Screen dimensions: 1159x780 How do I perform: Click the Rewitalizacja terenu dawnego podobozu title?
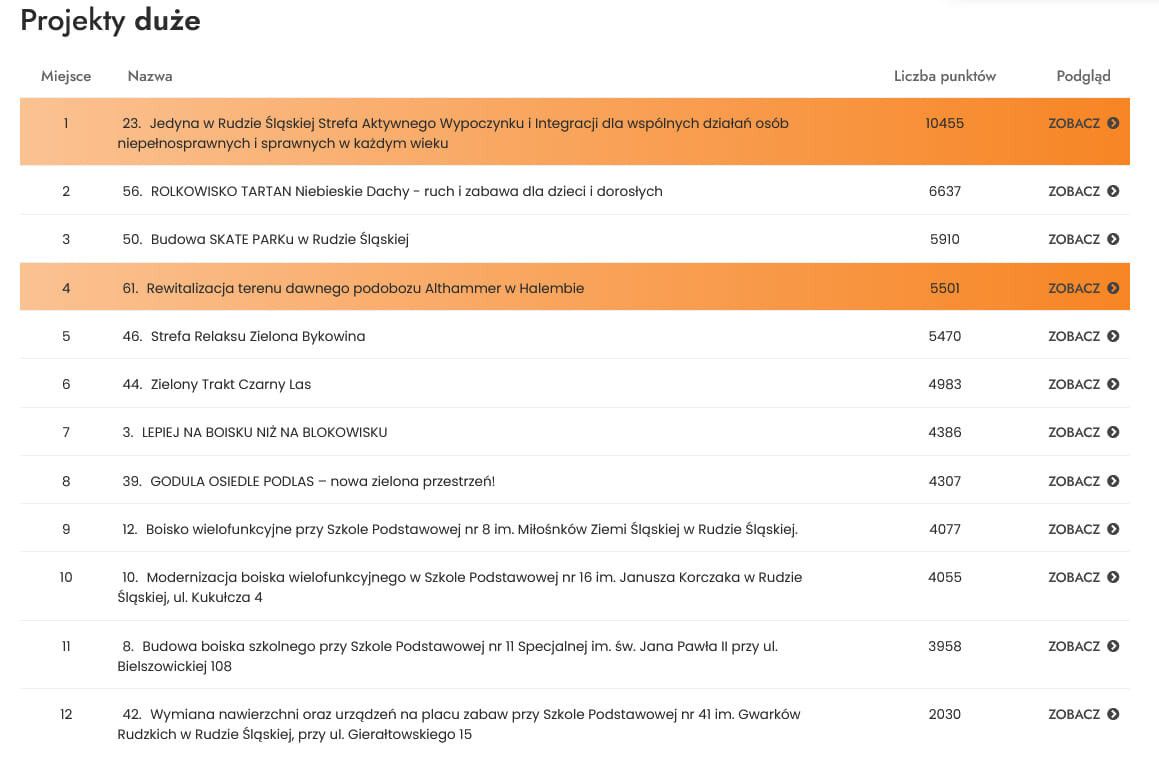(365, 289)
